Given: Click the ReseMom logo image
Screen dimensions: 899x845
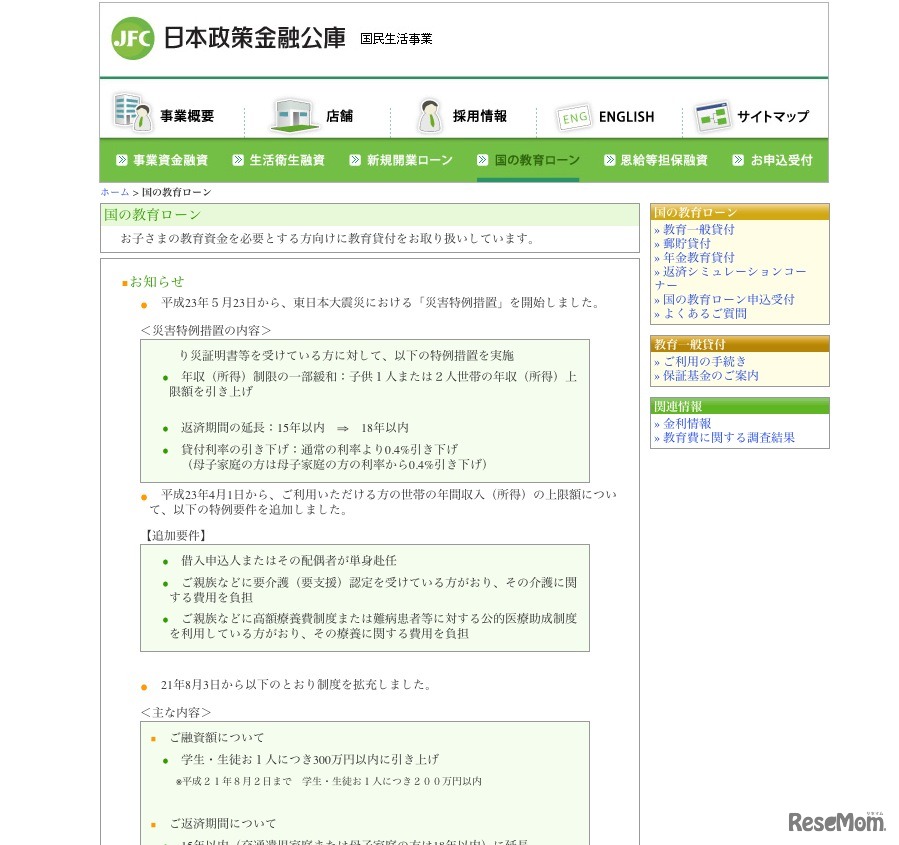Looking at the screenshot, I should coord(837,822).
